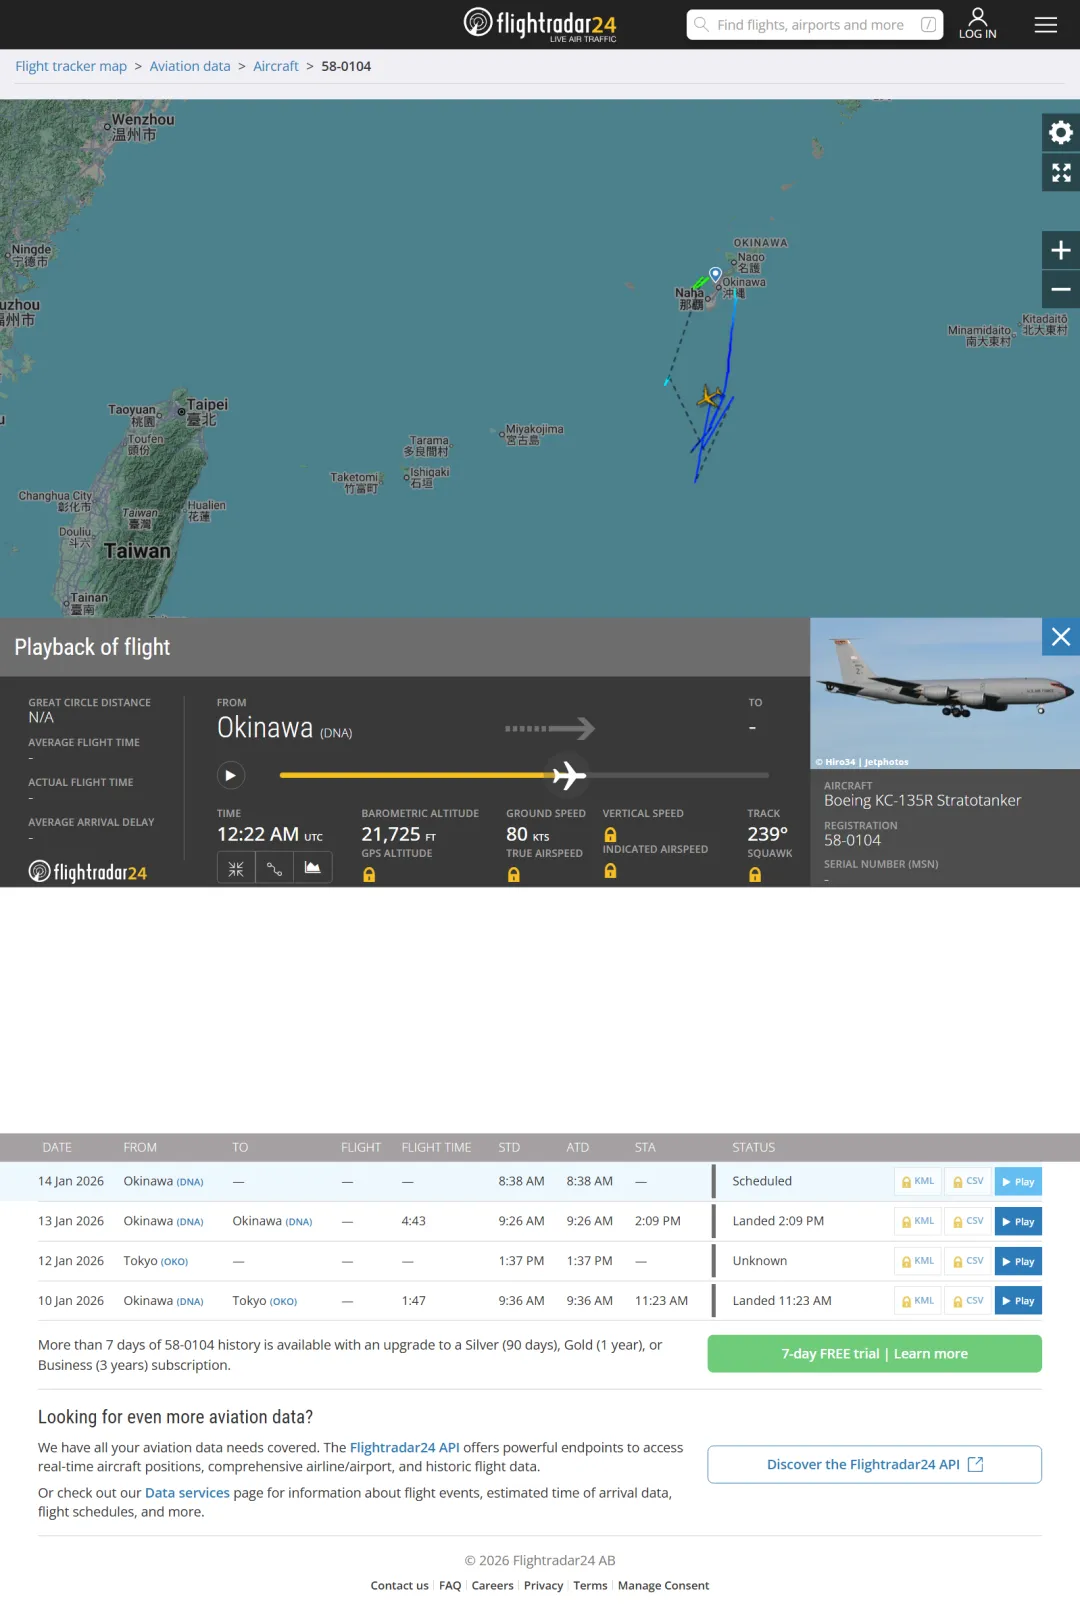Open Contact us footer link
1080x1624 pixels.
coord(399,1585)
